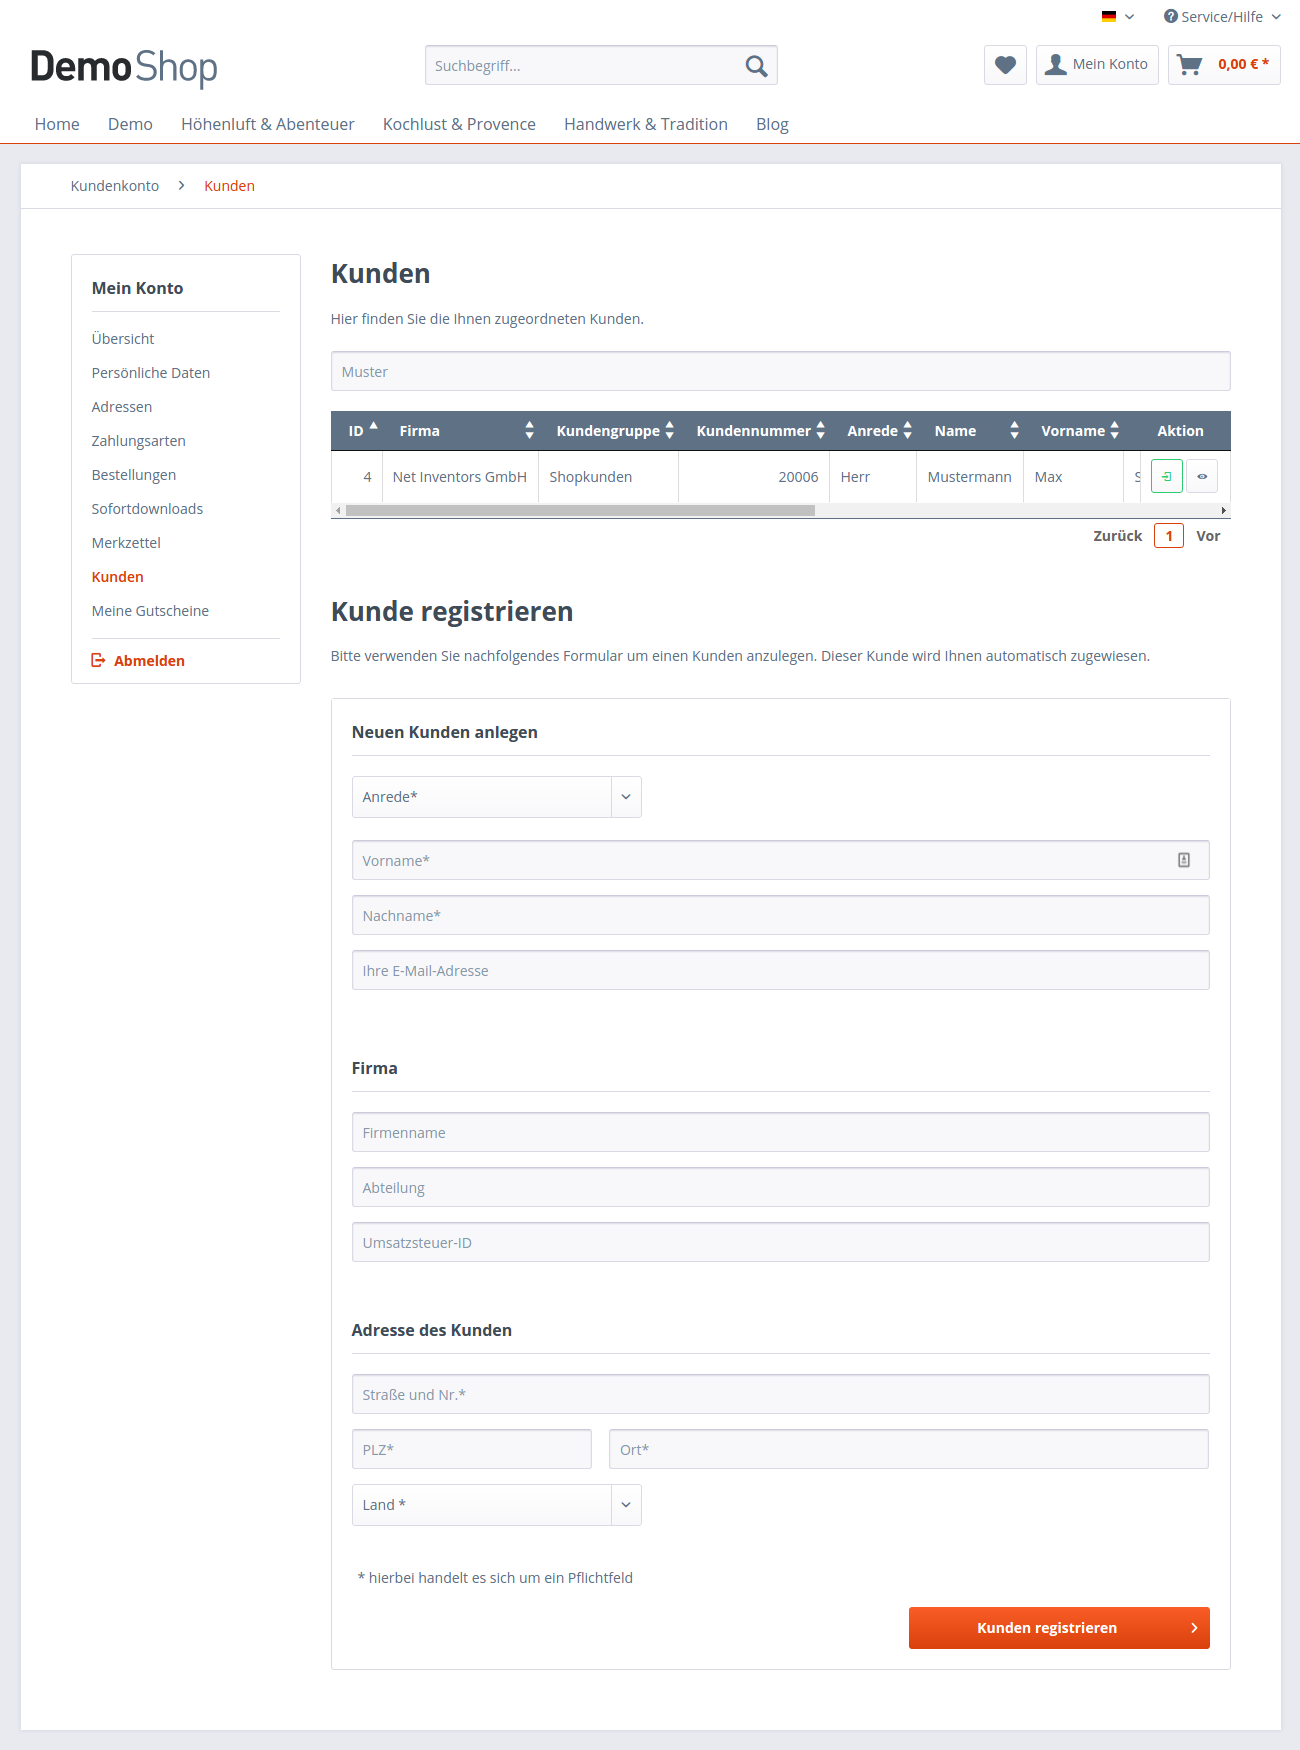Focus the Umsatzsteuer-ID field
The width and height of the screenshot is (1300, 1750).
coord(781,1242)
